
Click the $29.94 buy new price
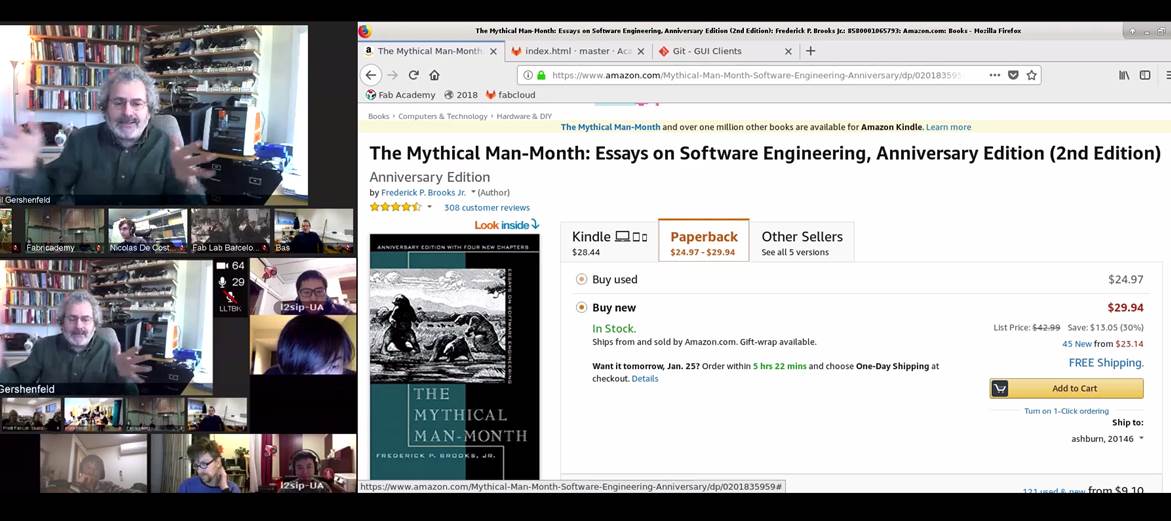click(1125, 308)
